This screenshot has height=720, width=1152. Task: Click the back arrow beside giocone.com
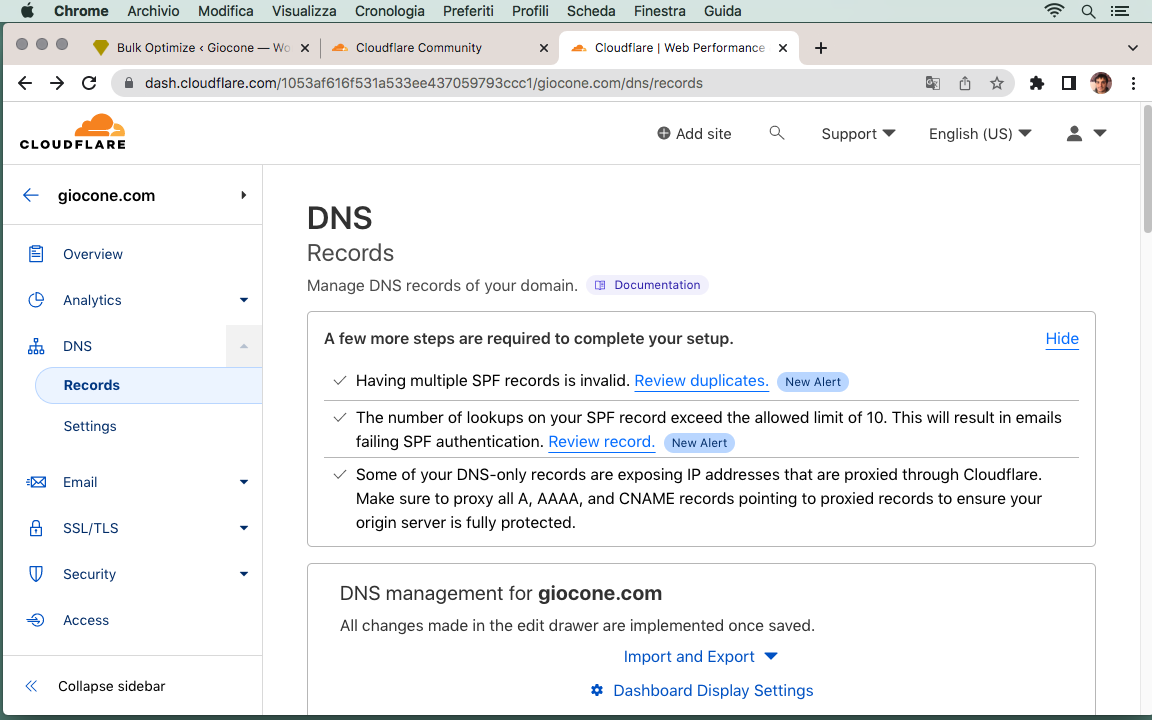point(30,195)
